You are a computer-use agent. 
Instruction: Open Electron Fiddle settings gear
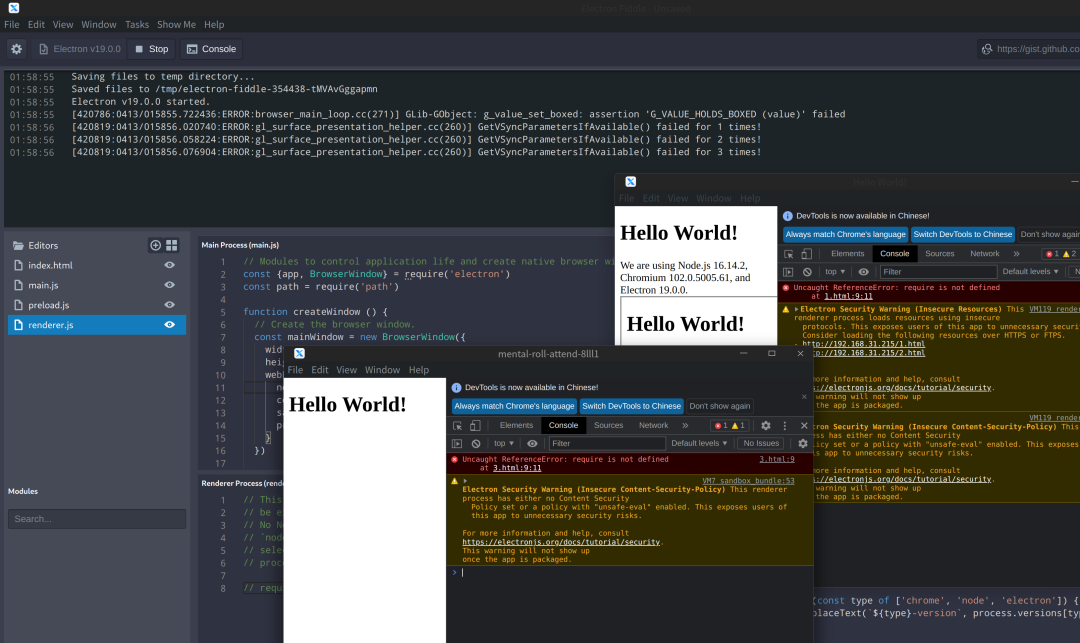pos(17,49)
